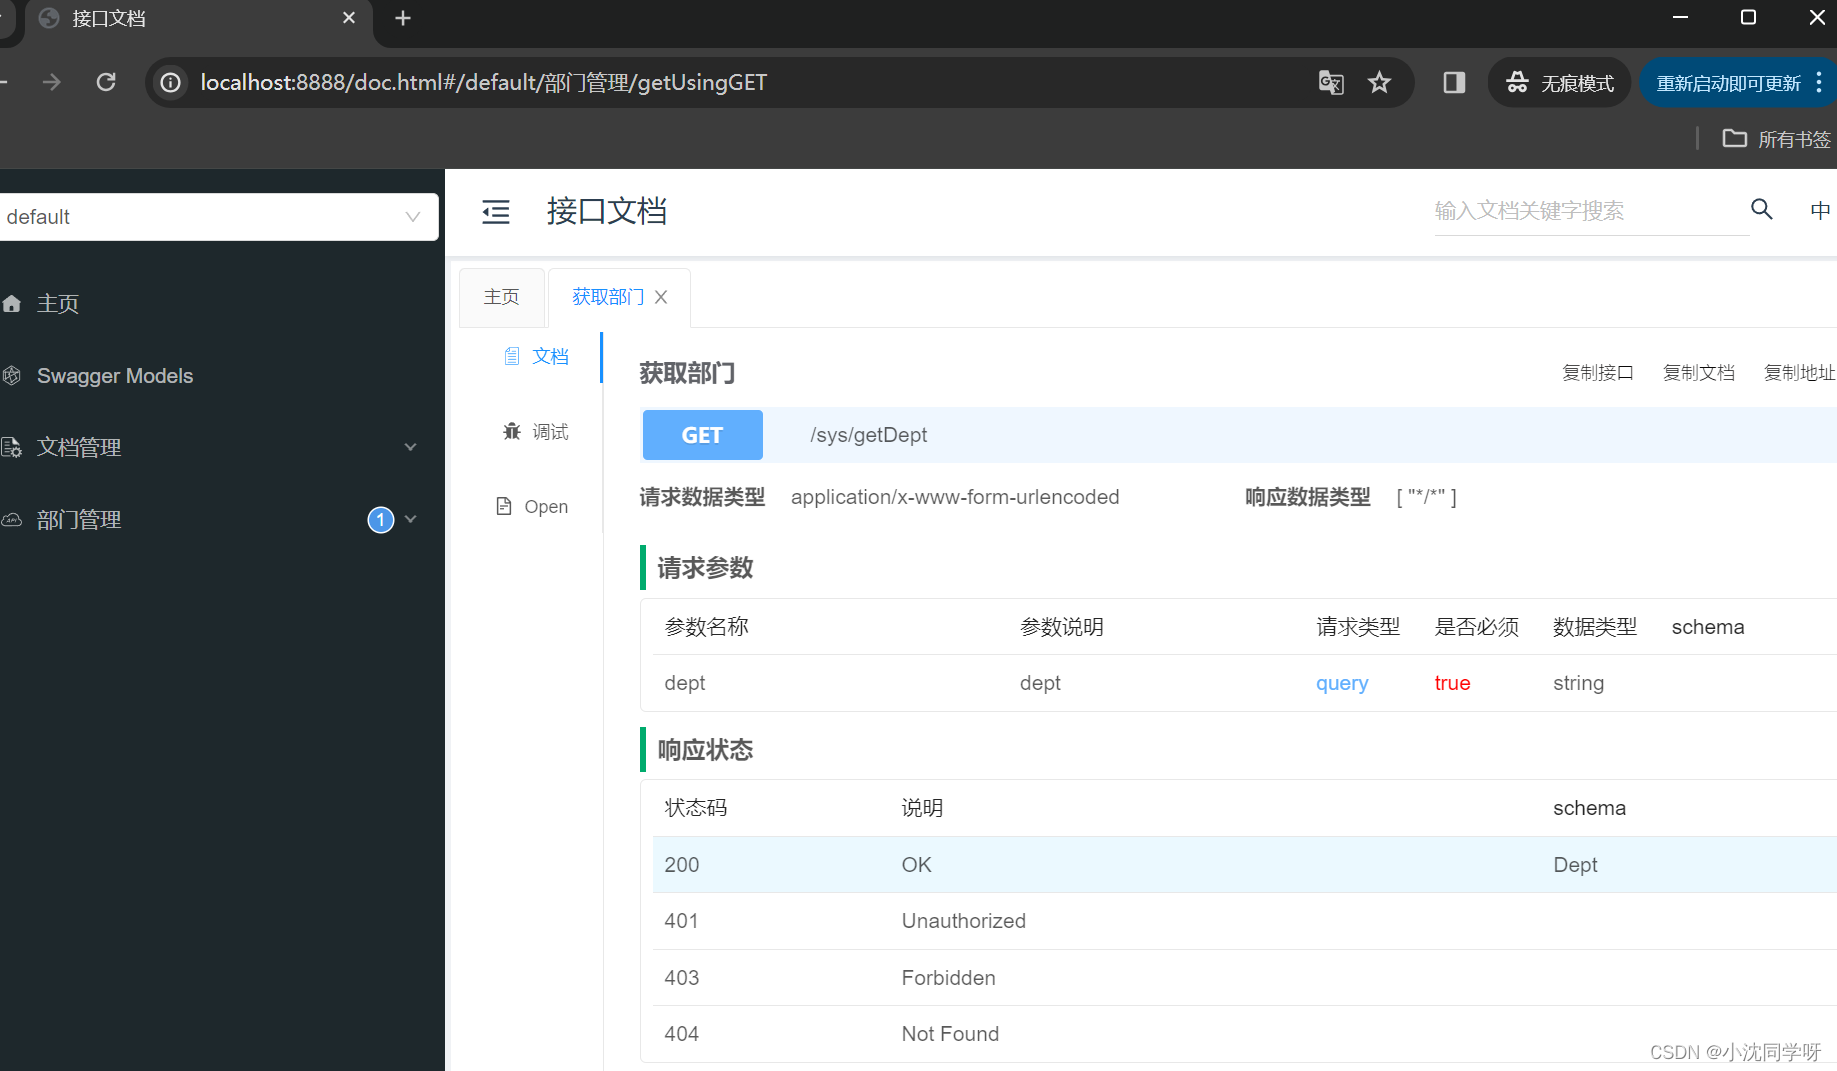
Task: Select the 获取部门 tab
Action: (x=606, y=296)
